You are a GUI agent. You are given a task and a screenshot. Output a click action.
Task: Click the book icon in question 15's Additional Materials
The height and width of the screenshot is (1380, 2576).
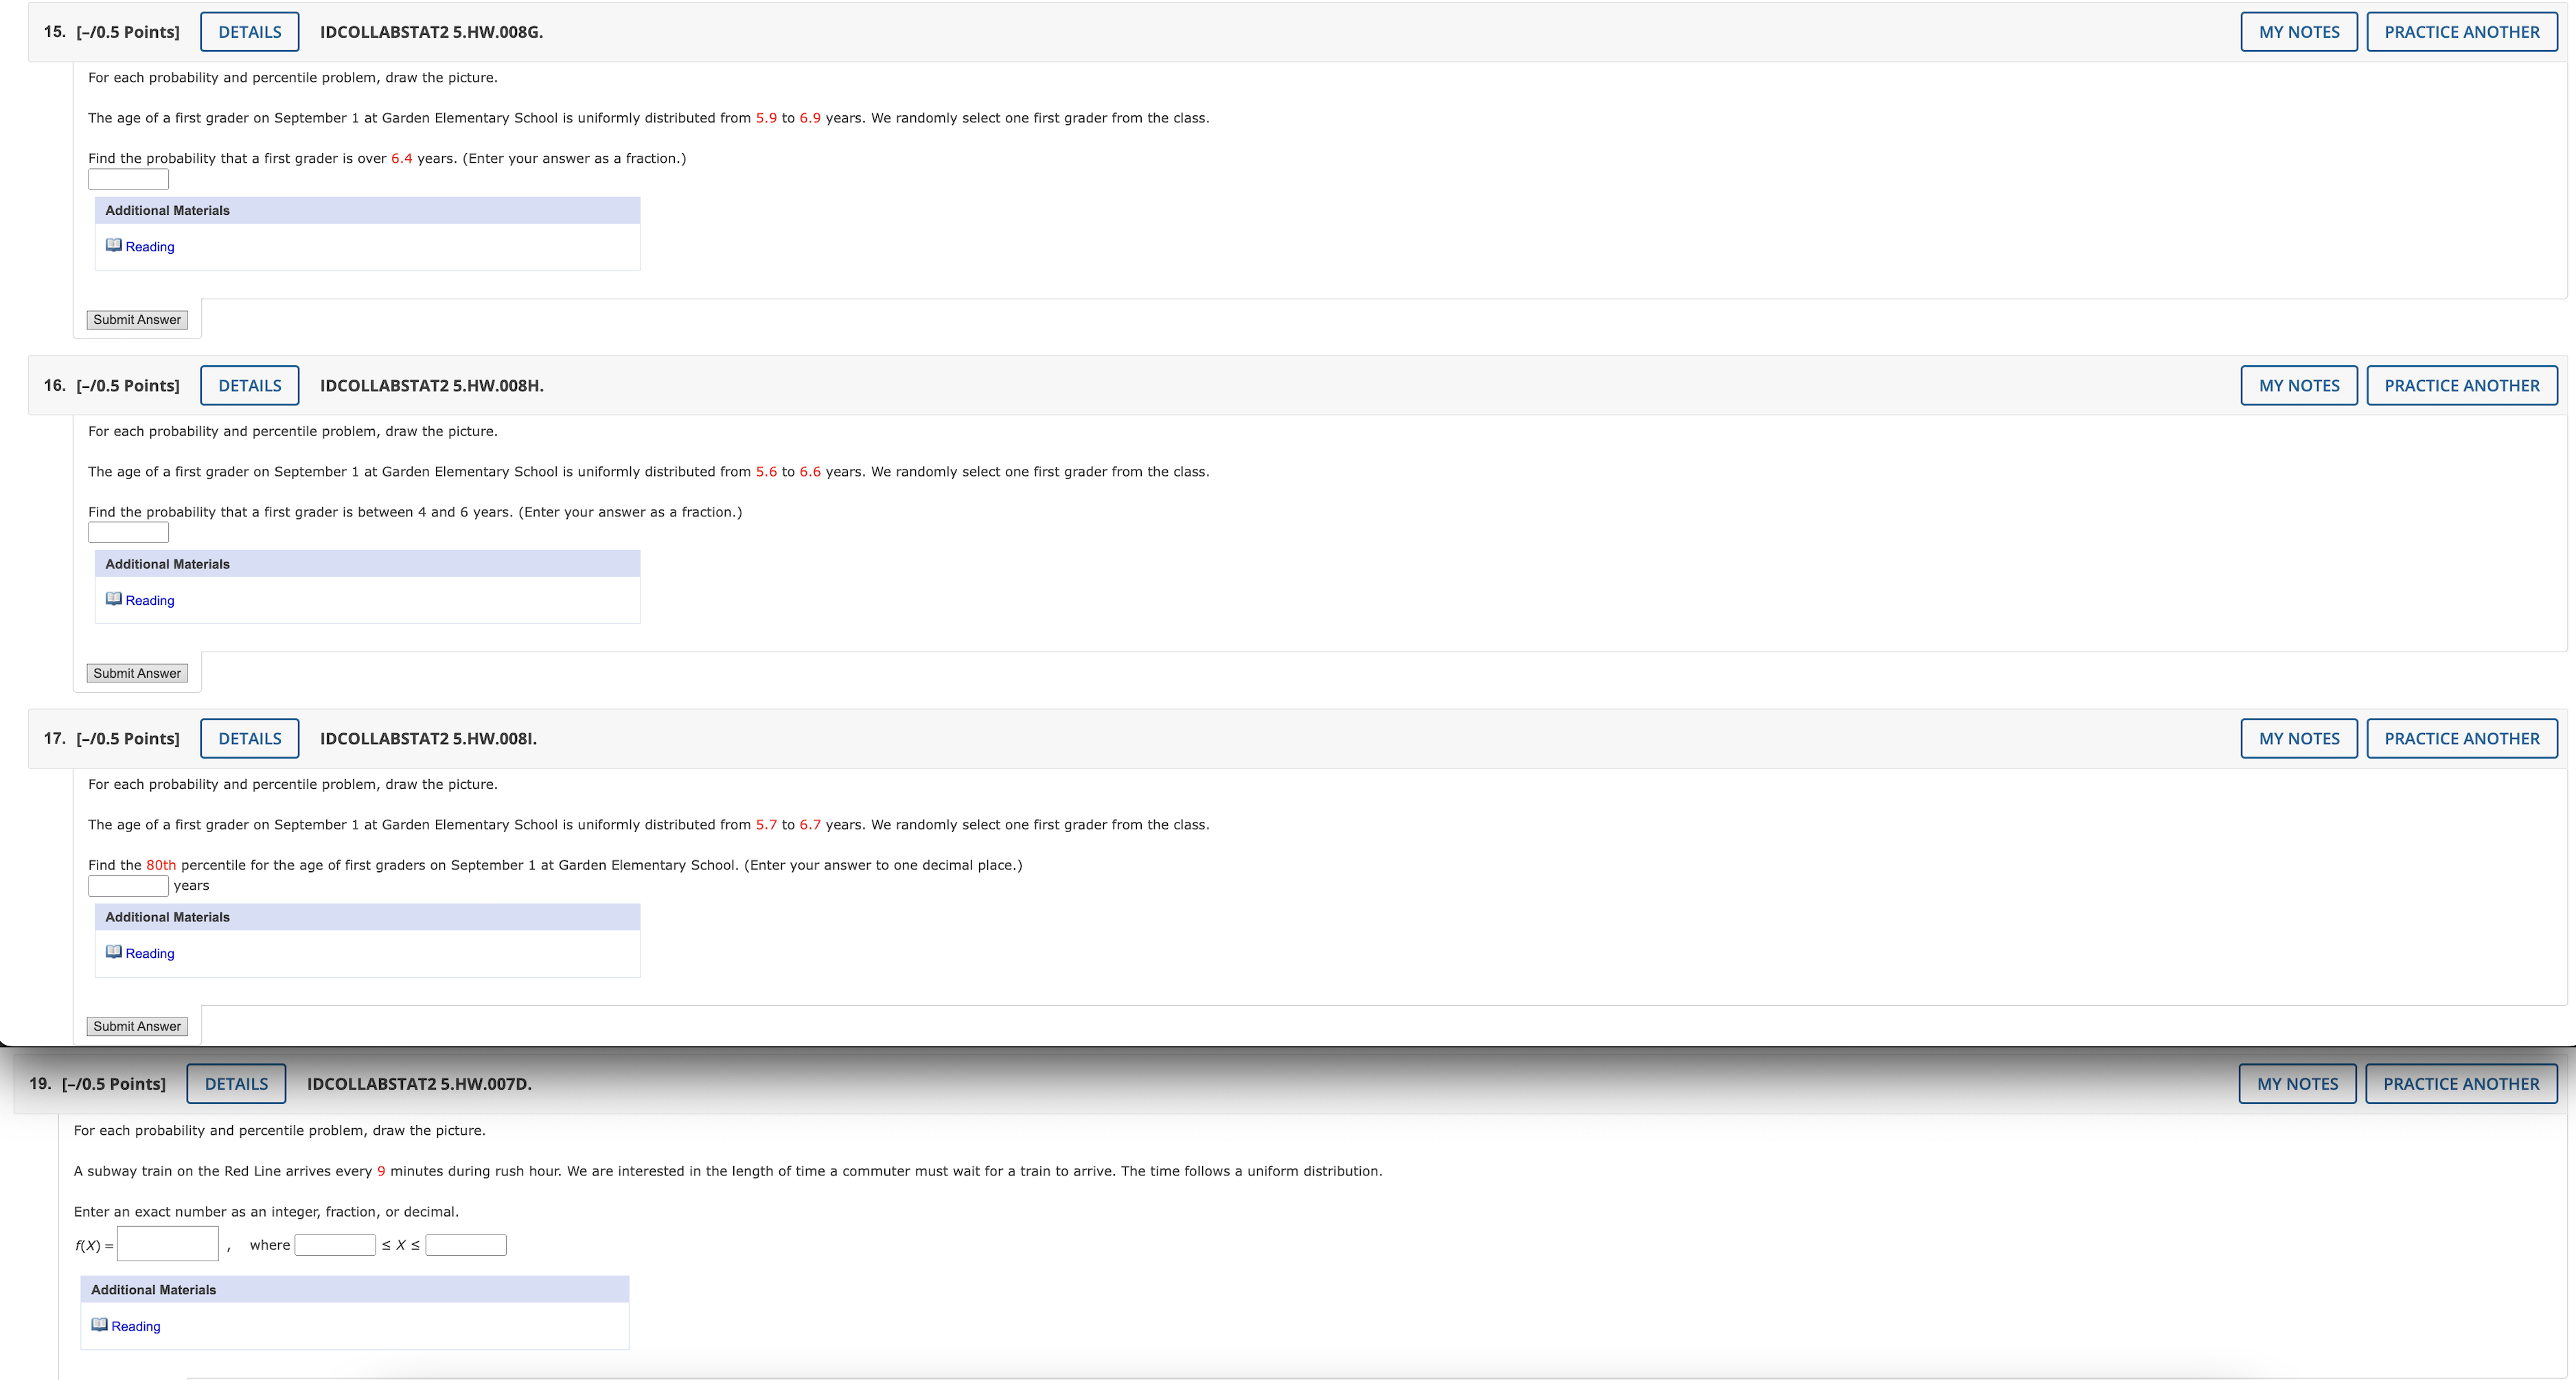pos(113,245)
